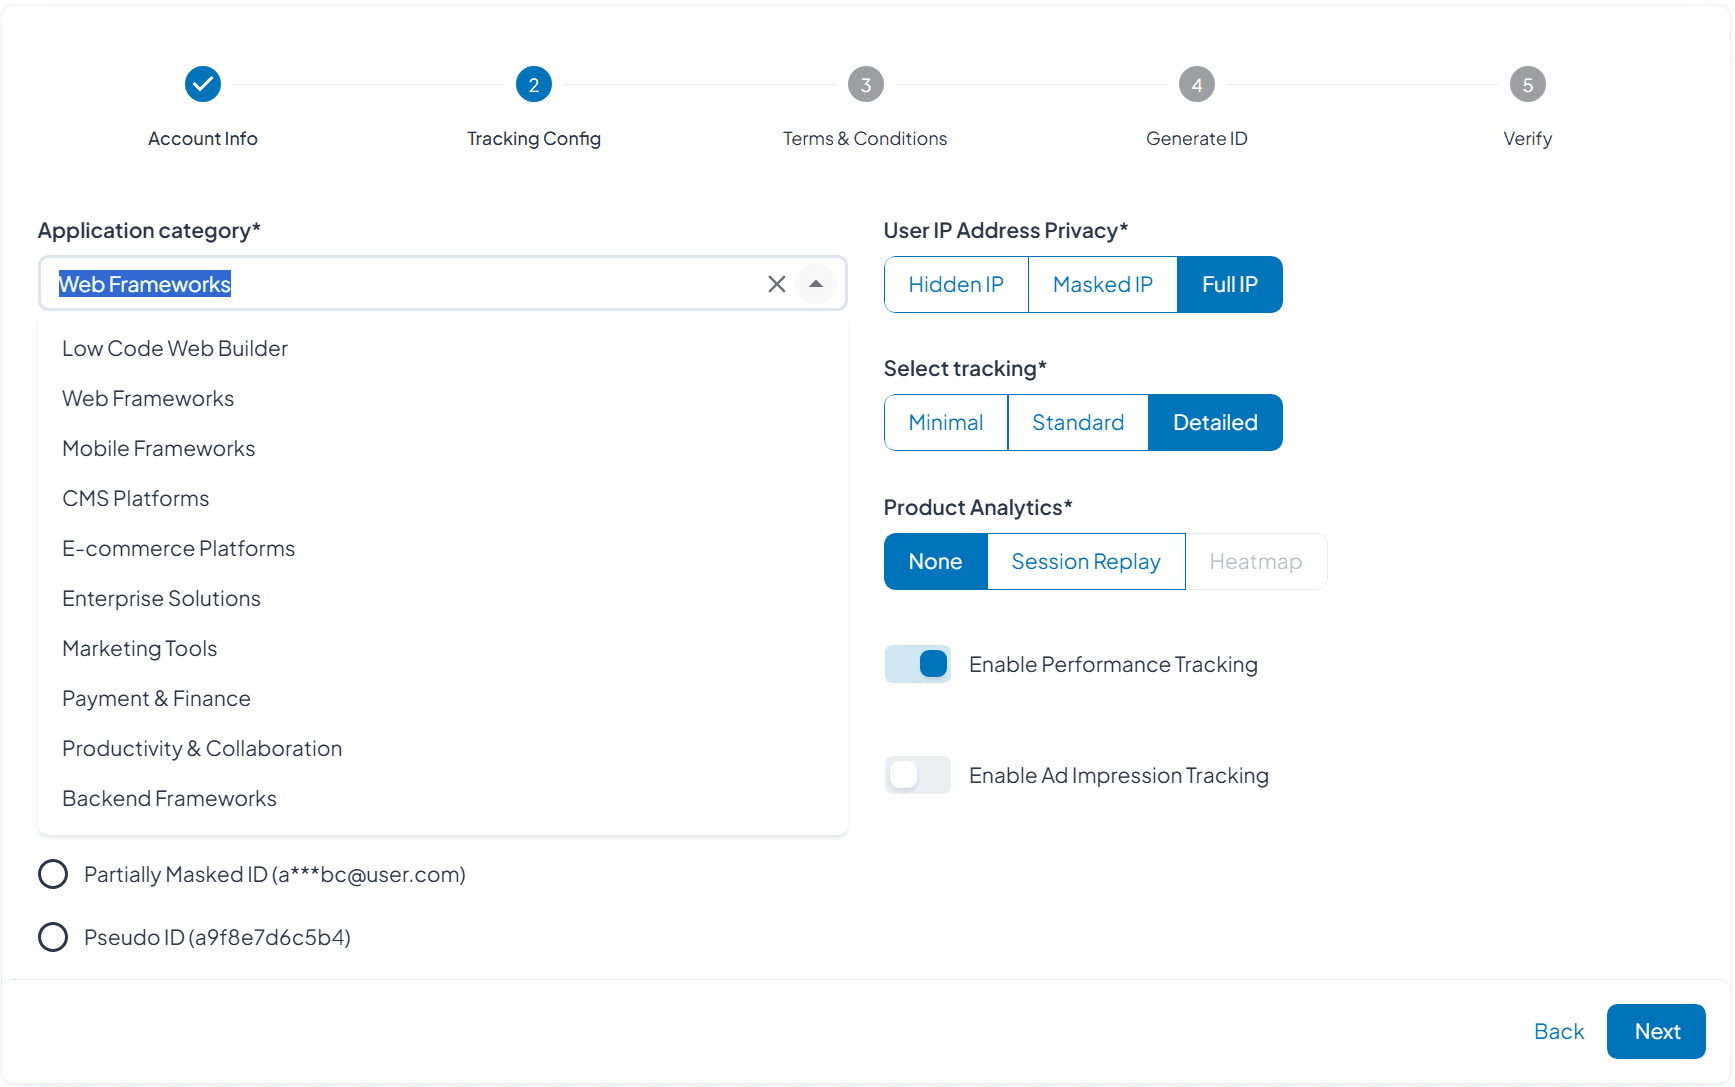The width and height of the screenshot is (1735, 1087).
Task: Set IP privacy to Masked IP
Action: click(1103, 285)
